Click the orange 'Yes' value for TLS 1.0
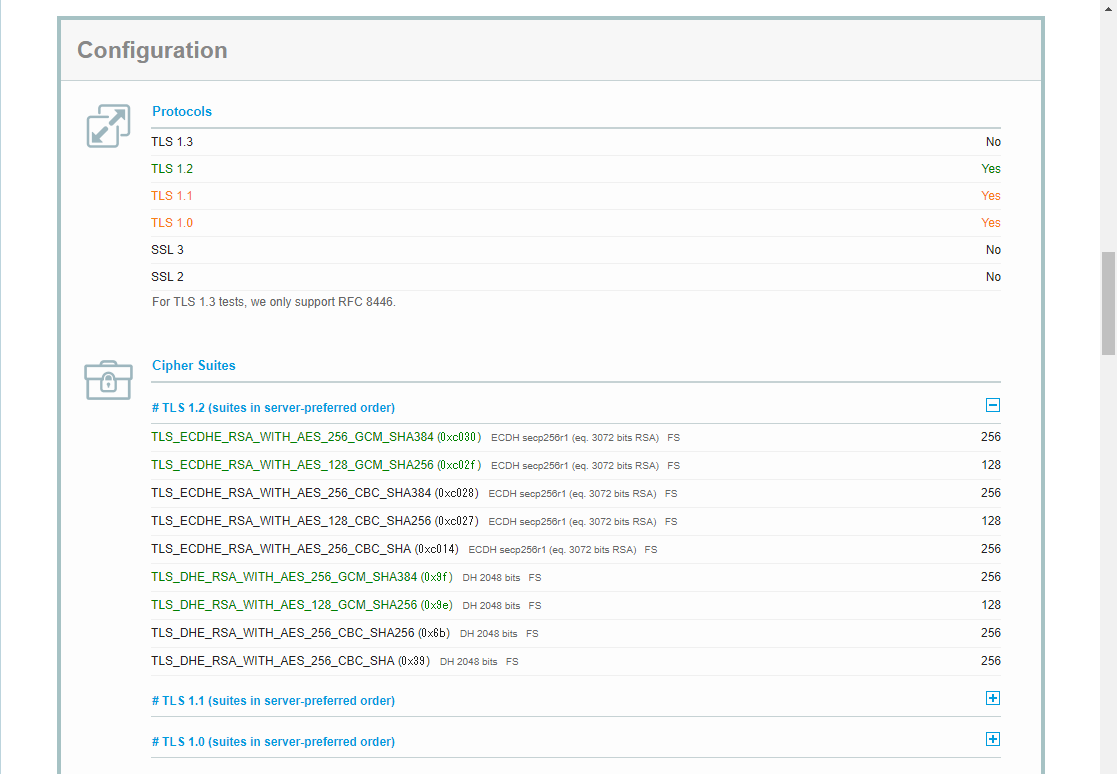The image size is (1117, 774). tap(991, 223)
